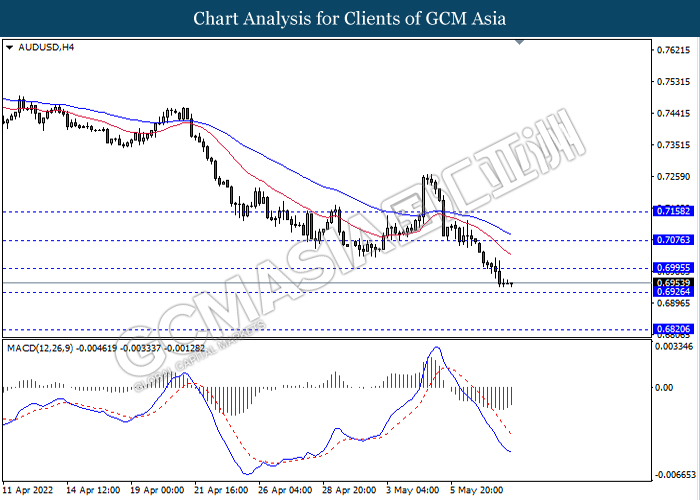Select the 0.71582 price level label
The width and height of the screenshot is (700, 500).
673,211
